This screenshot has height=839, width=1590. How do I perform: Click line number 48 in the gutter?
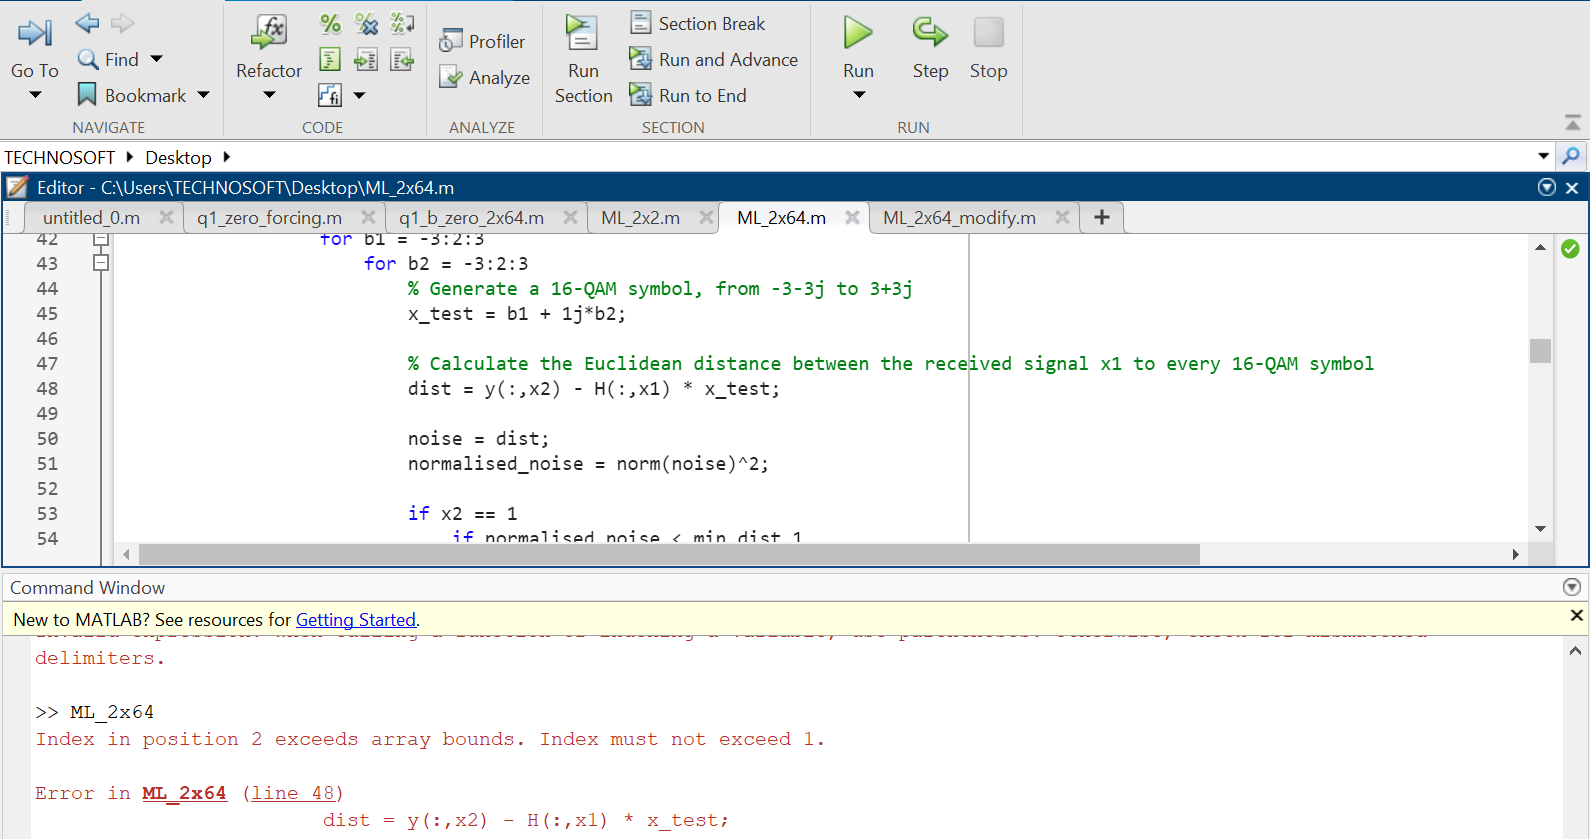[x=47, y=388]
